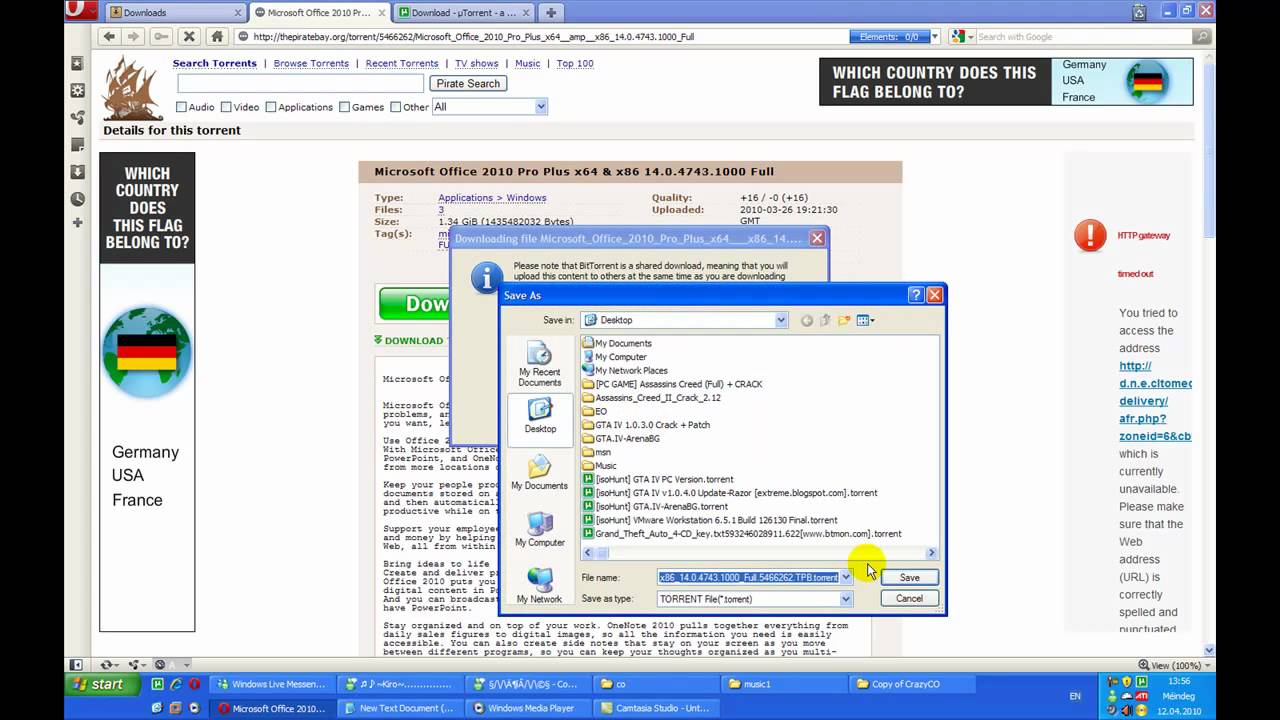Screen dimensions: 1280x720
Task: Open the bookmarks star panel in sidebar
Action: tap(77, 64)
